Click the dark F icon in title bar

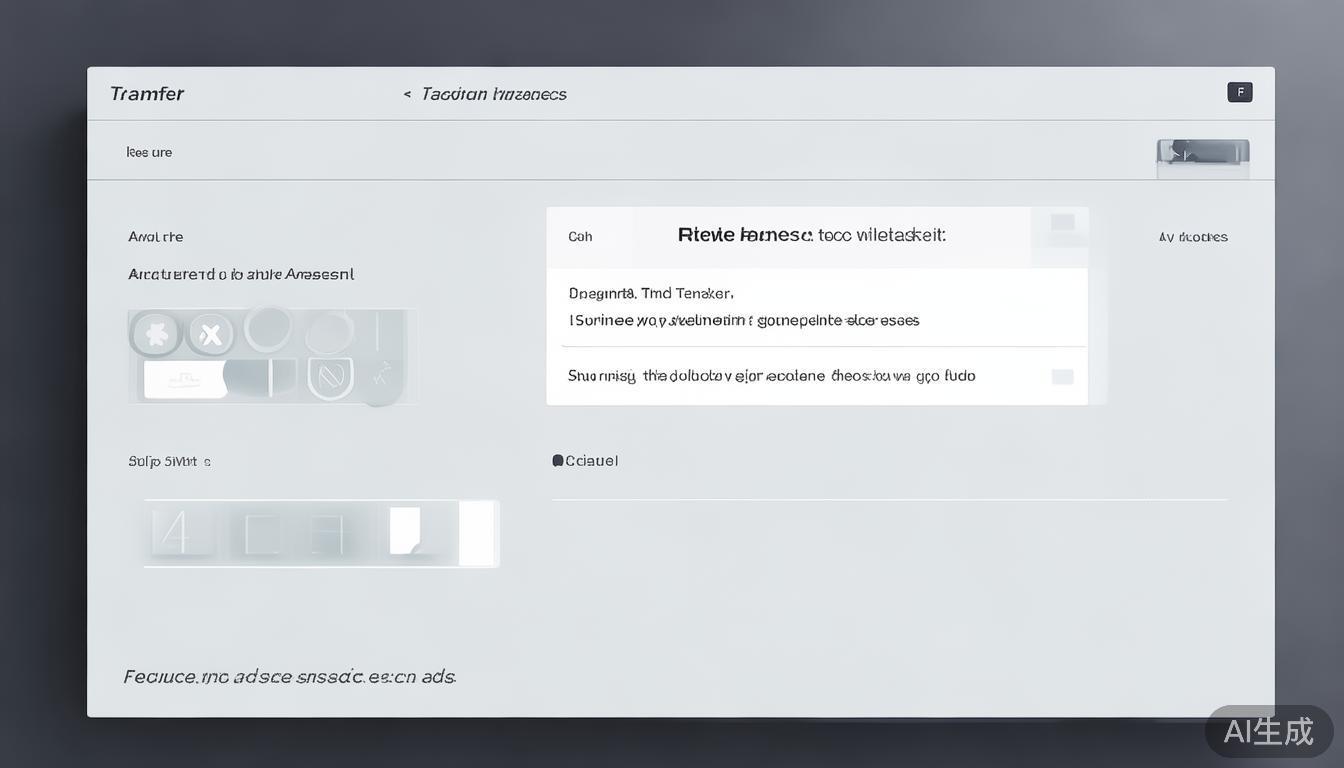[x=1239, y=93]
